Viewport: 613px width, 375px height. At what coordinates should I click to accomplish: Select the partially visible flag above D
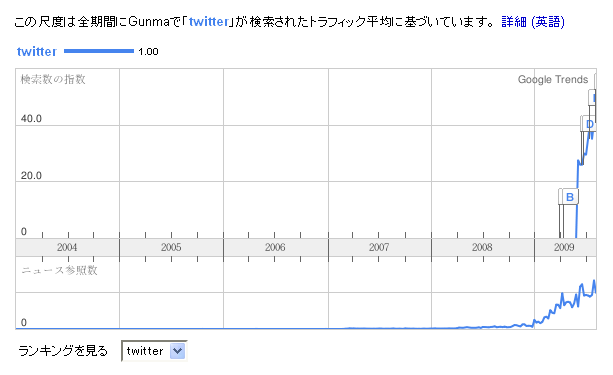click(593, 97)
